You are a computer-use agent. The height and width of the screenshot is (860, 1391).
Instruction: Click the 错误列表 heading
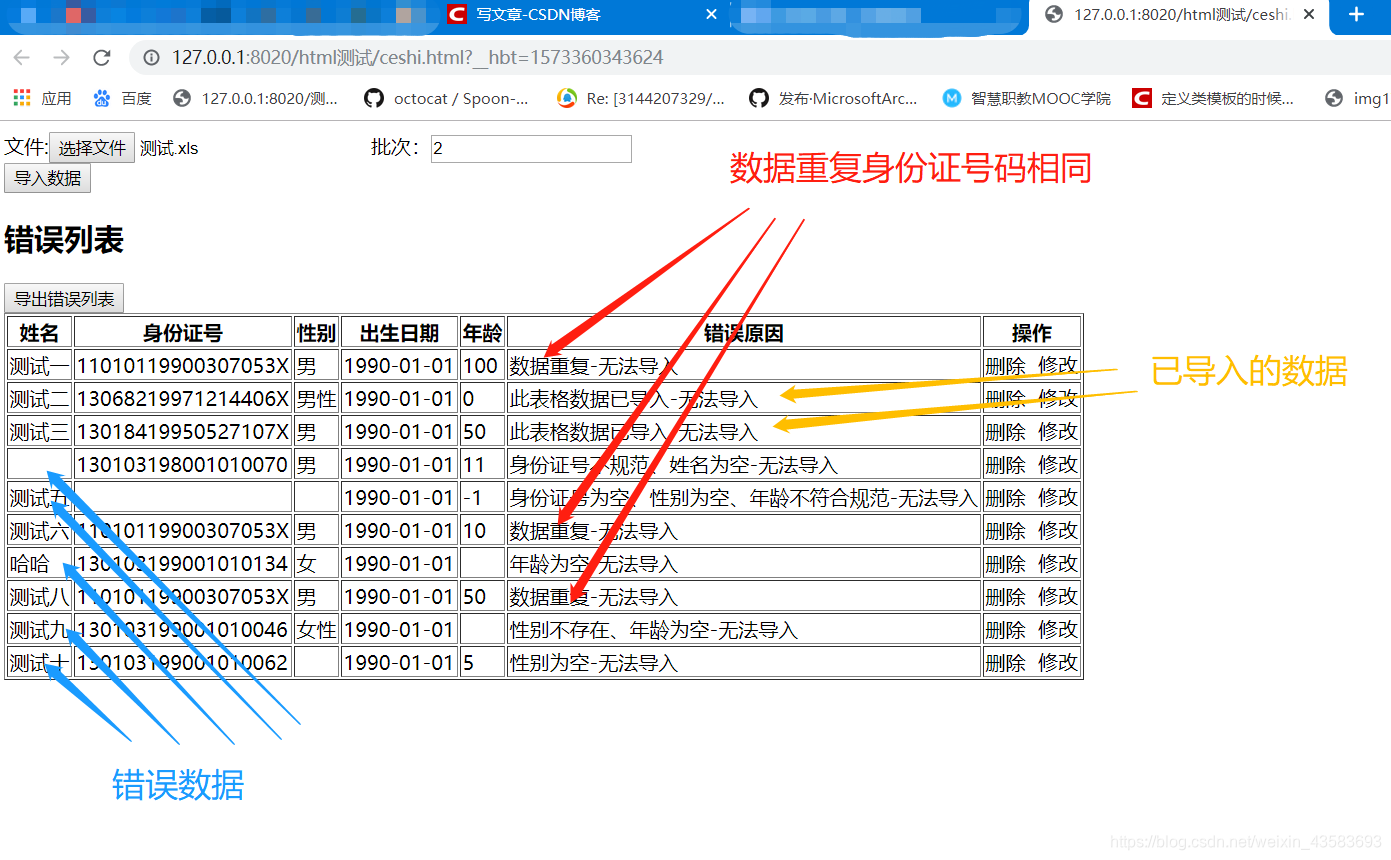click(x=64, y=241)
